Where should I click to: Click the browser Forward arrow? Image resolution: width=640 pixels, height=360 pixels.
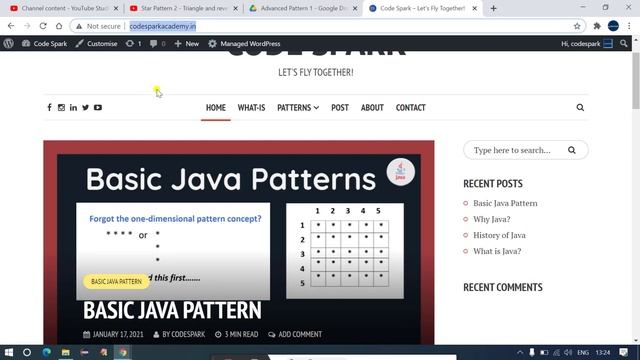click(x=27, y=26)
